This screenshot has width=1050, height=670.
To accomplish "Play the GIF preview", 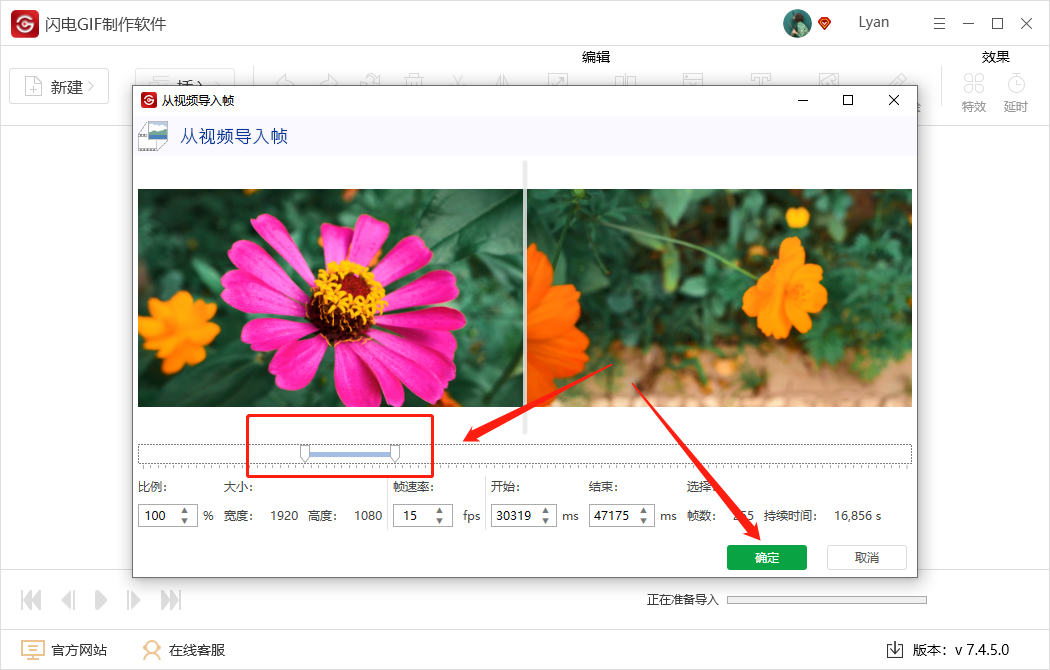I will pyautogui.click(x=100, y=600).
